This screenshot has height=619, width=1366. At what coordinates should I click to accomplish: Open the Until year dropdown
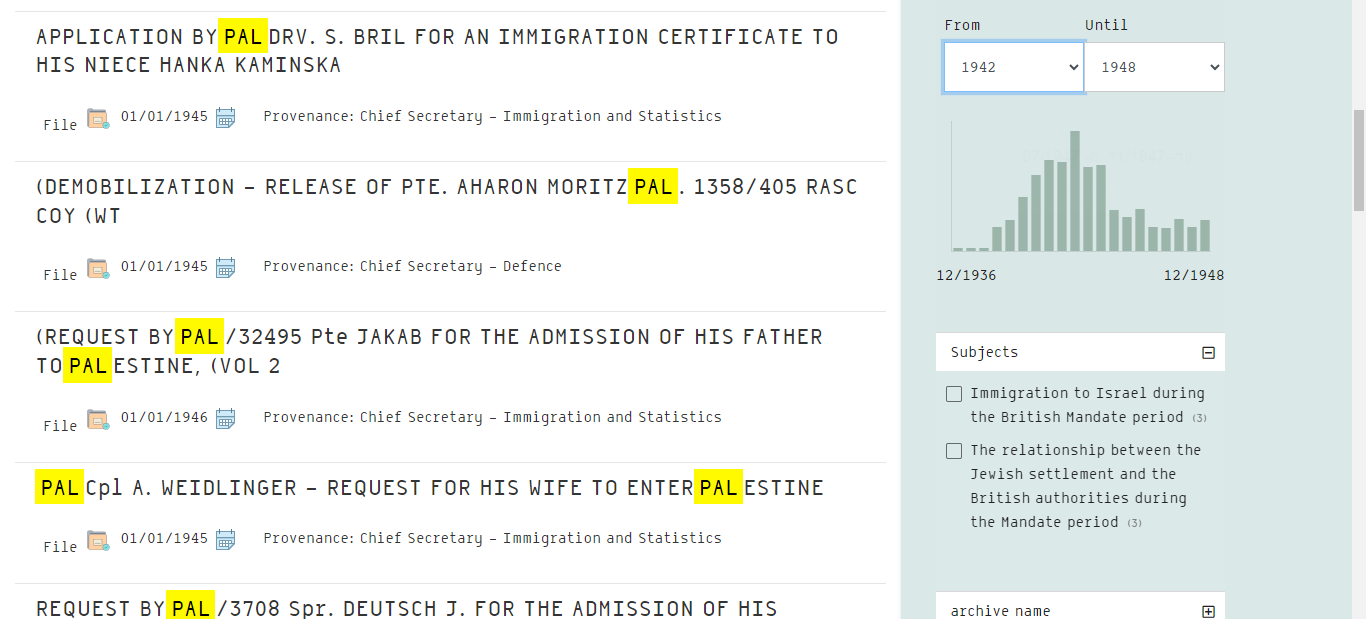click(x=1154, y=67)
